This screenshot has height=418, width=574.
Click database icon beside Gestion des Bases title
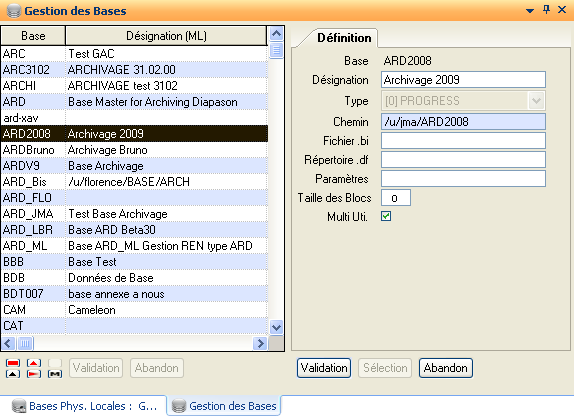pos(14,11)
